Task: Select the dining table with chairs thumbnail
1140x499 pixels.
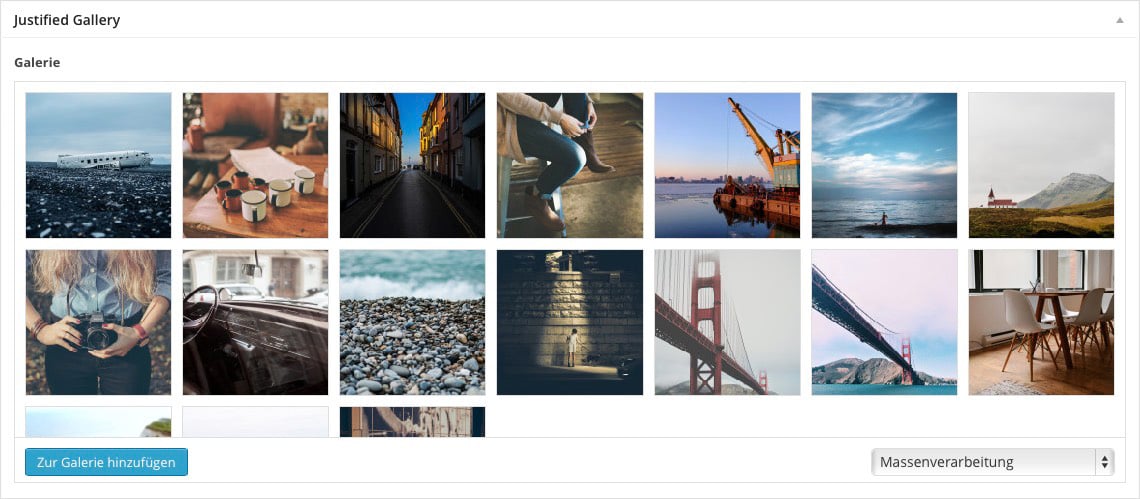Action: click(x=1041, y=322)
